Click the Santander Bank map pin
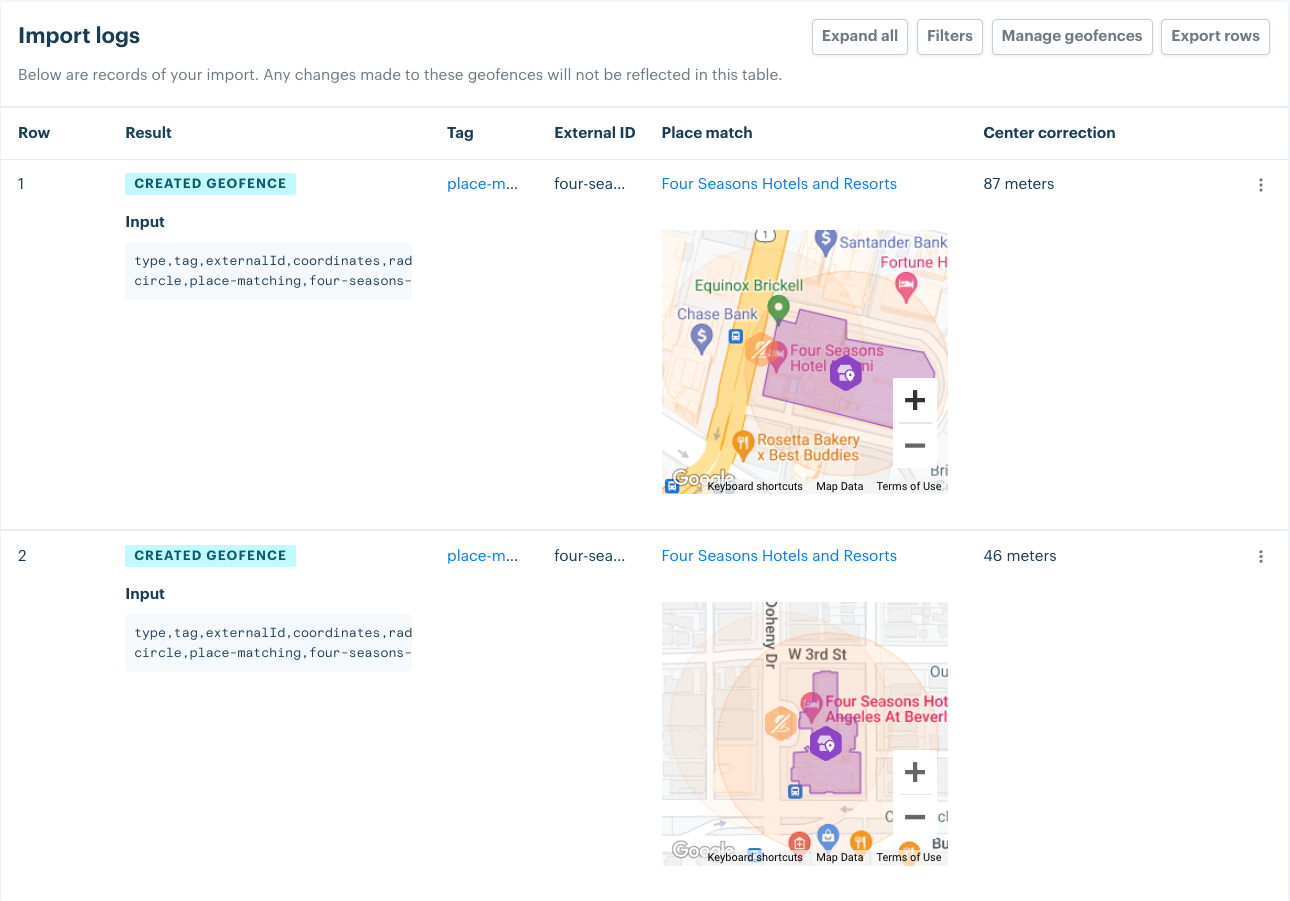The image size is (1290, 901). point(825,240)
